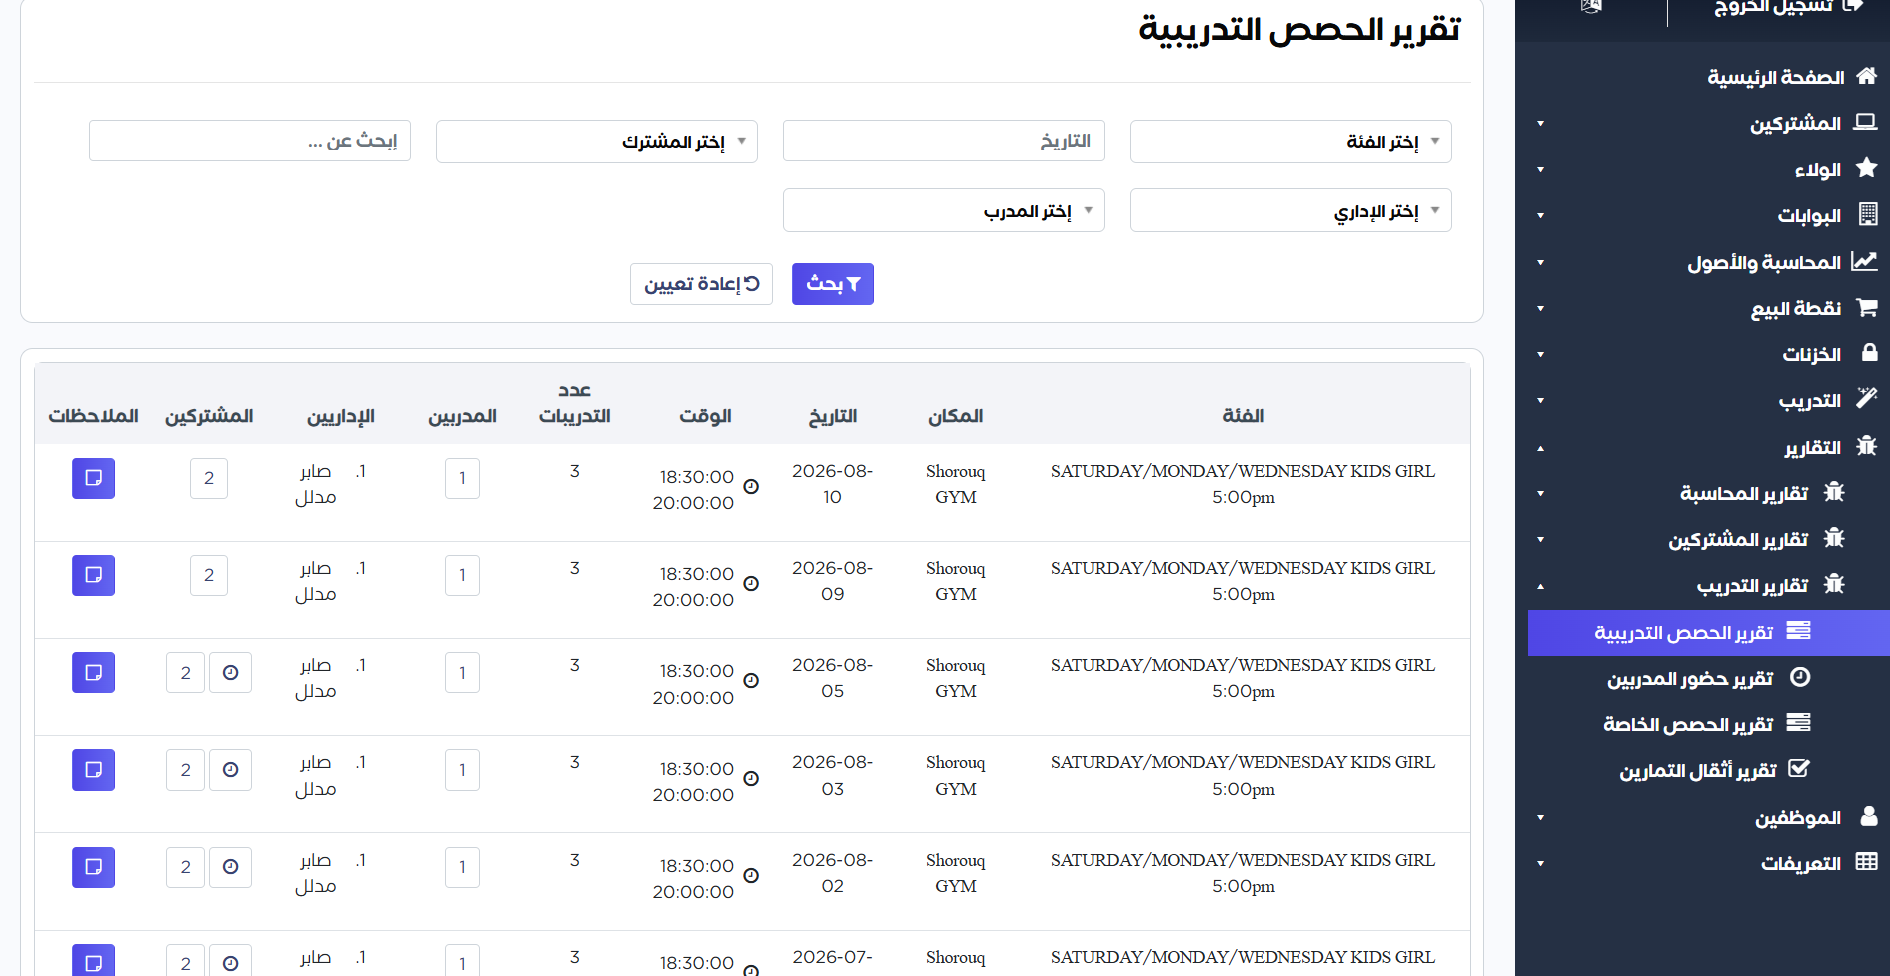Click the clock icon beside تقرير حضور المدربين
This screenshot has width=1890, height=976.
[1800, 677]
